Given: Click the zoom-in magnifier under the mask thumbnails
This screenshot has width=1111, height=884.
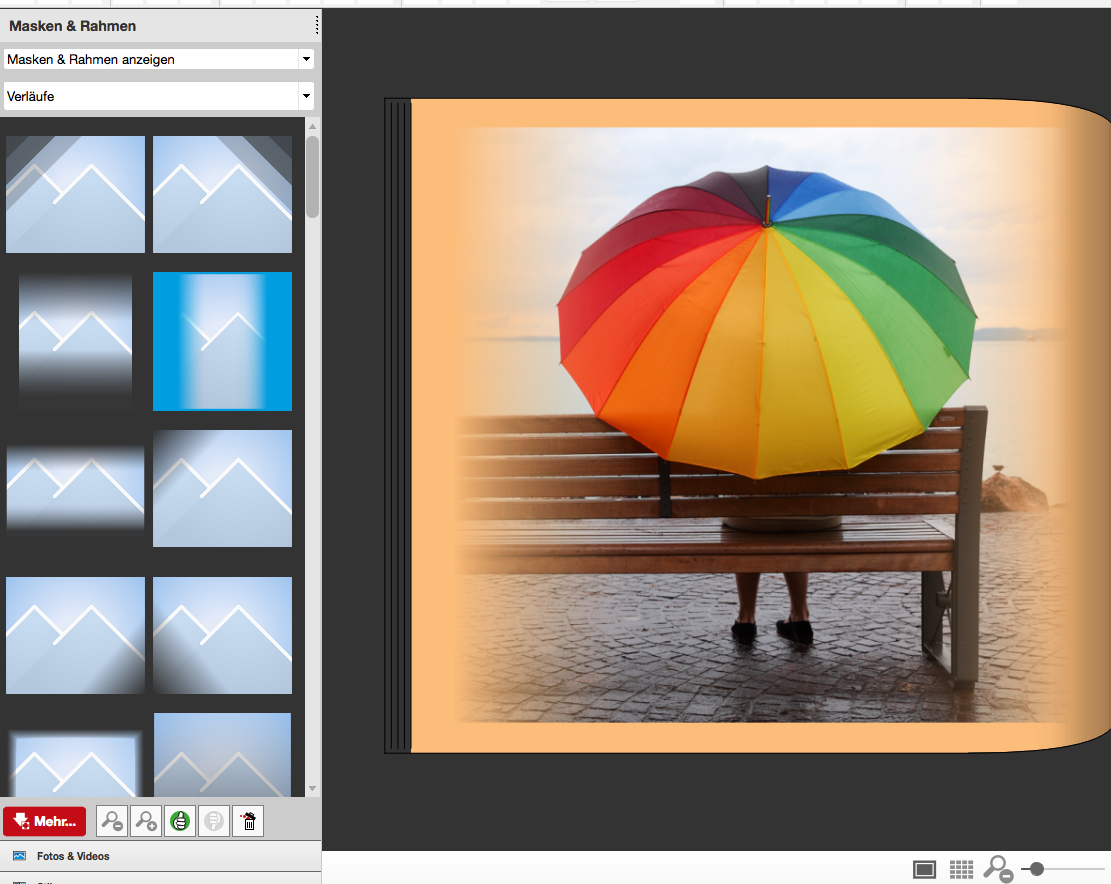Looking at the screenshot, I should tap(146, 822).
